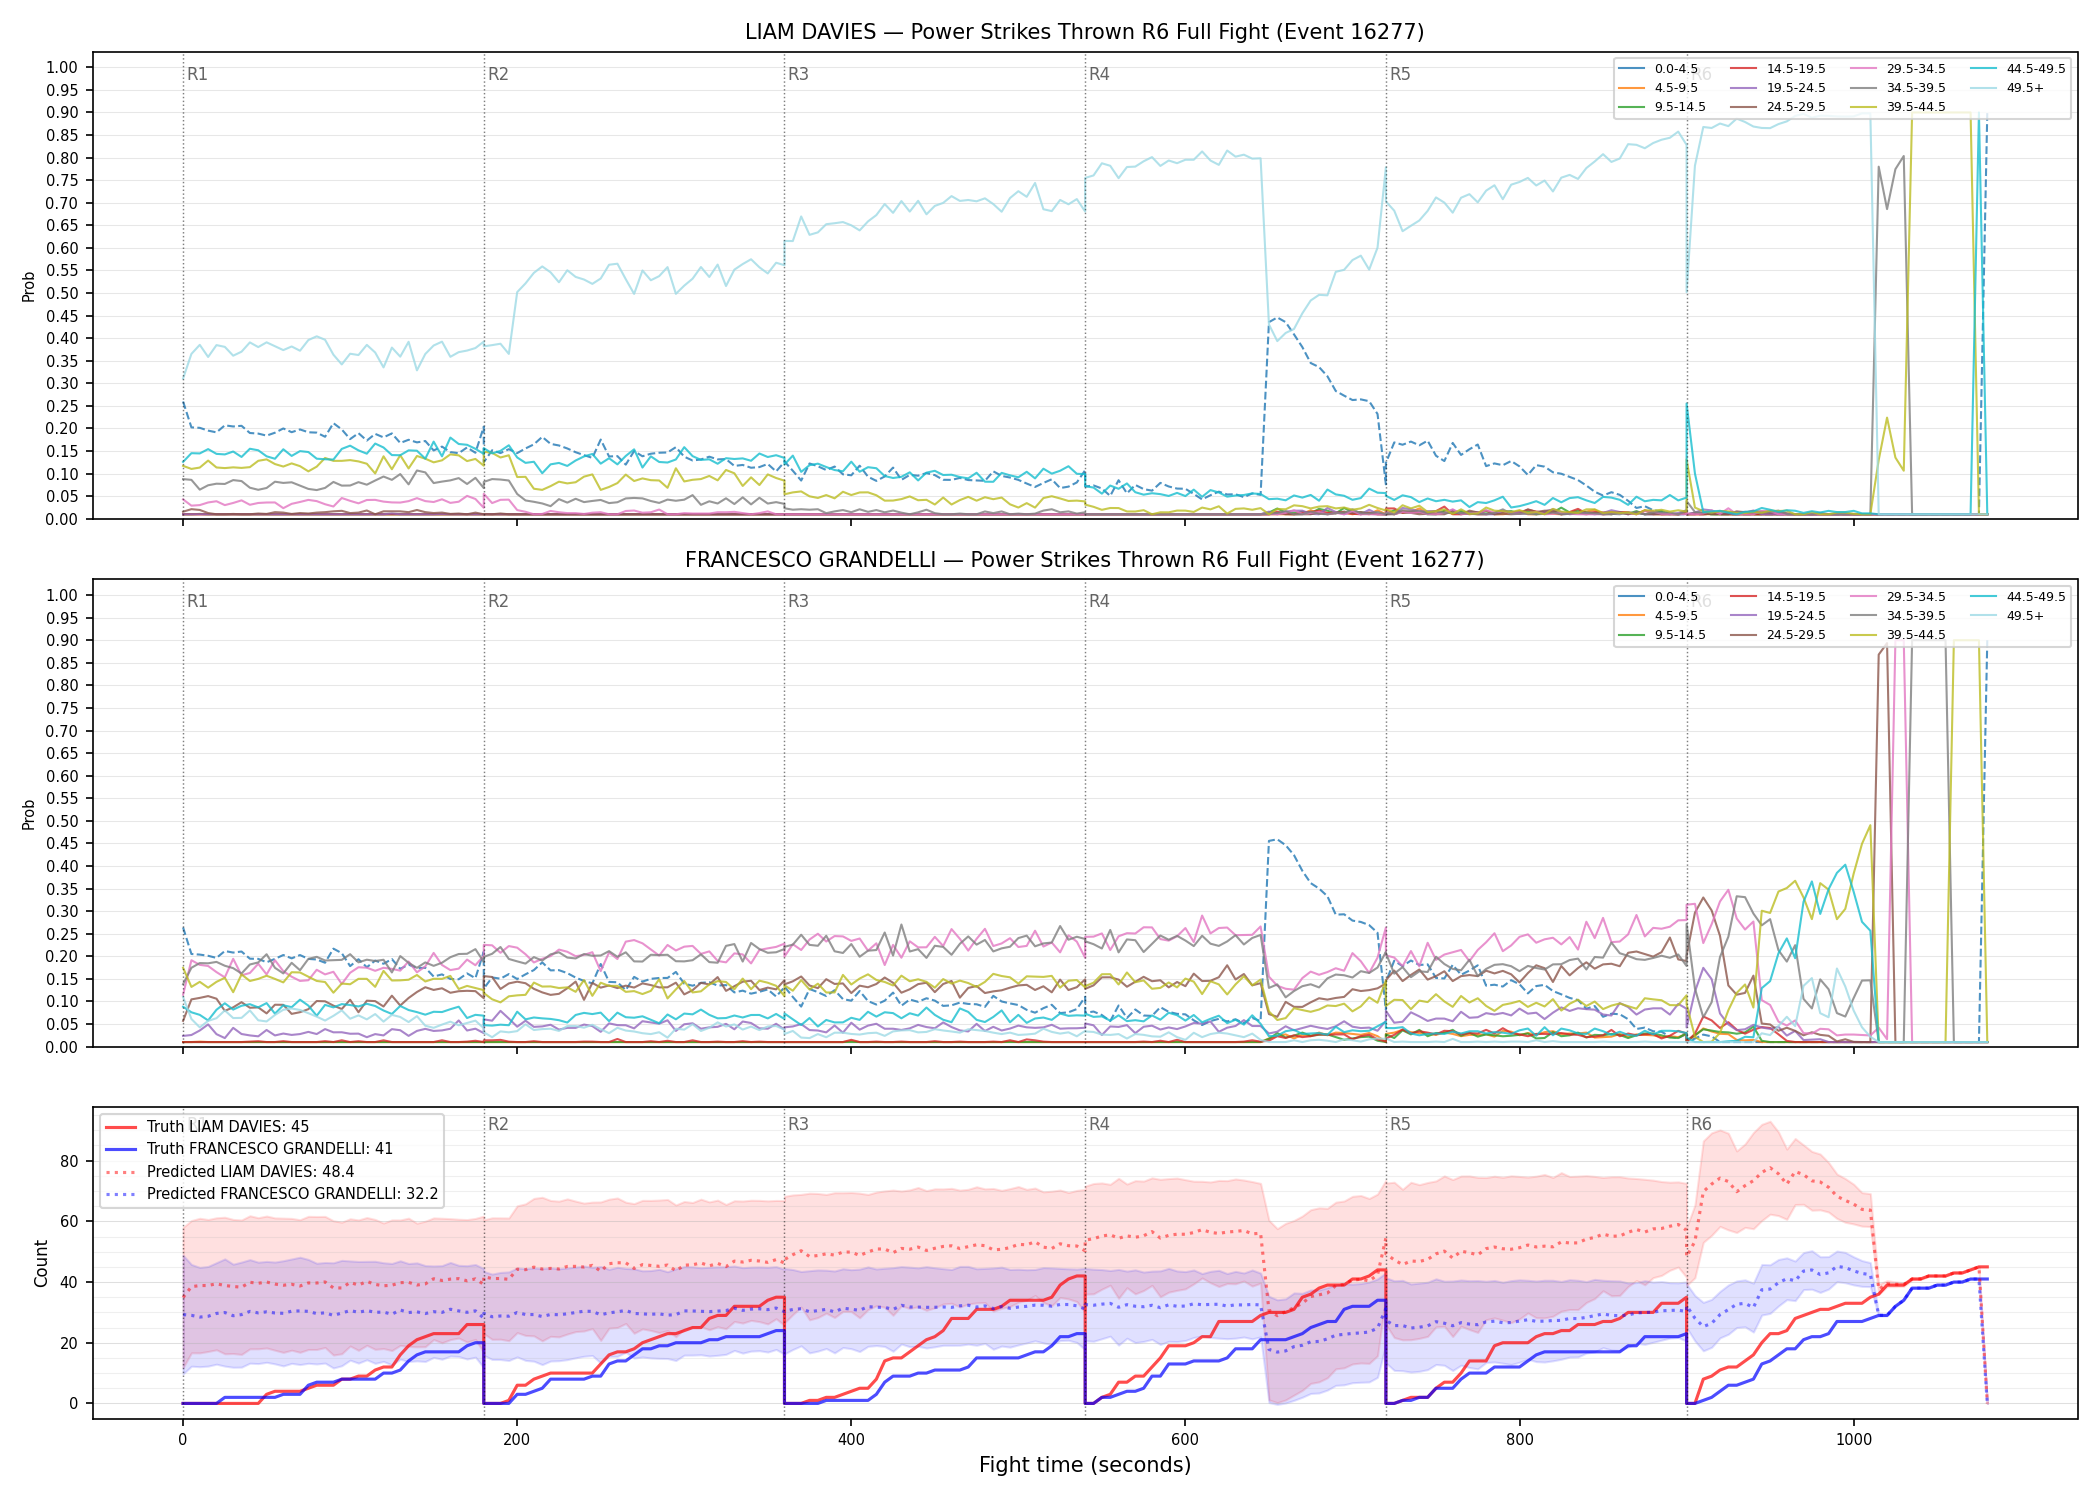Click the x-axis tick label 400
This screenshot has height=1500, width=2100.
pyautogui.click(x=851, y=1439)
